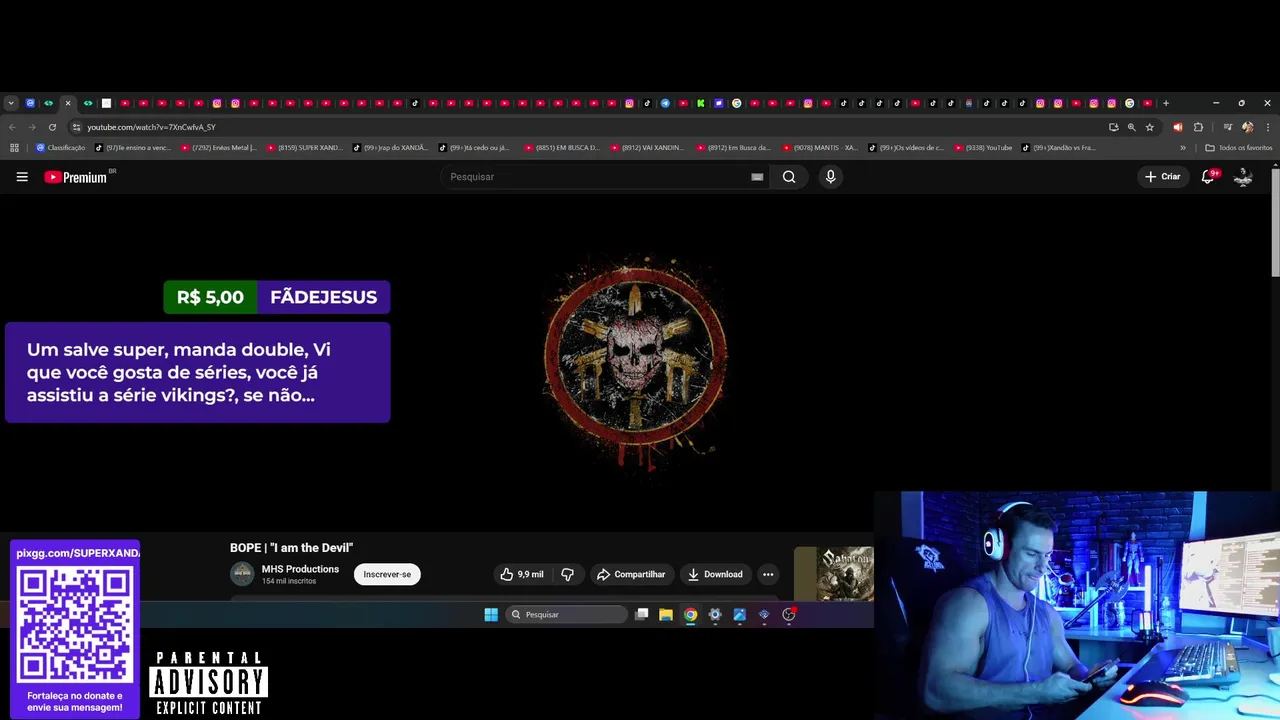
Task: Open the media control icon in Chrome's toolbar
Action: coord(1227,127)
